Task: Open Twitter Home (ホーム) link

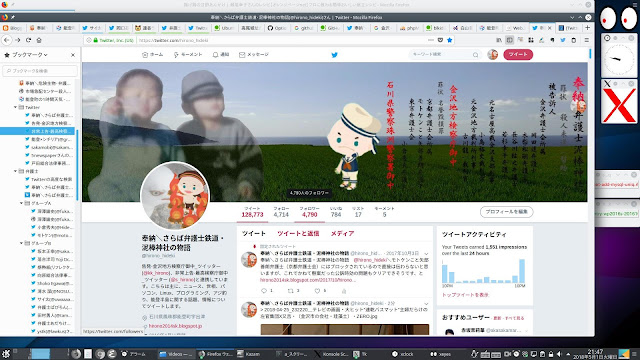Action: coord(152,54)
